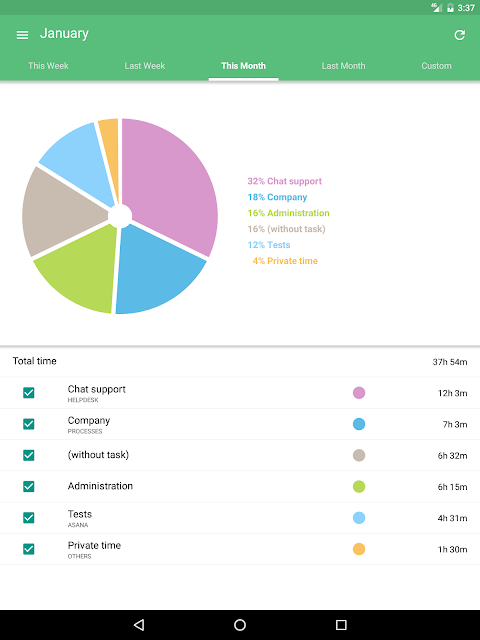Switch to the This Week tab

click(48, 66)
